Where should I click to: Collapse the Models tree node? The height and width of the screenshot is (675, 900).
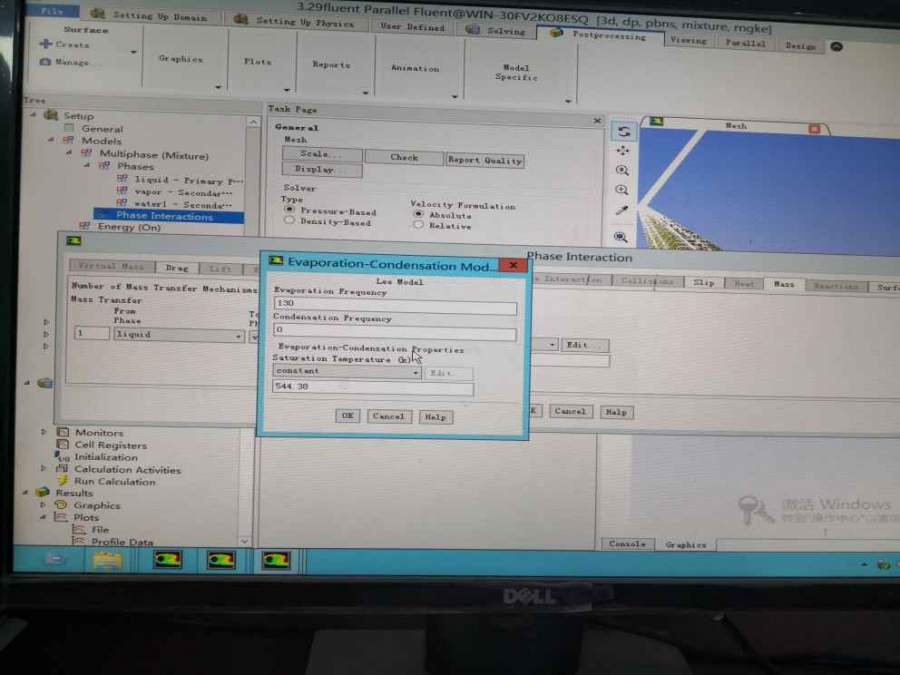click(51, 139)
